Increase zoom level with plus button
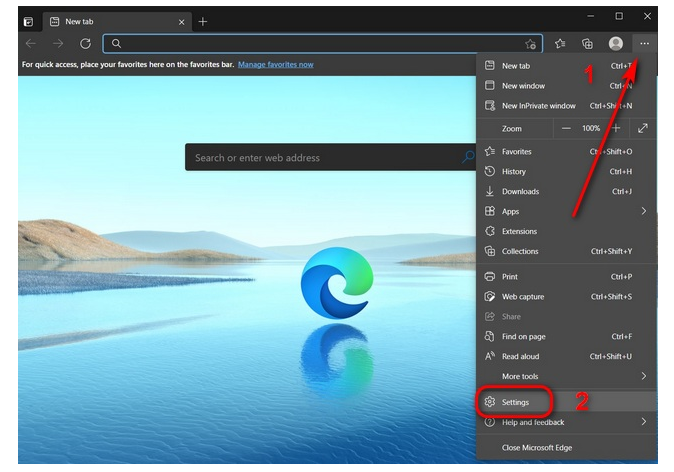Screen dimensions: 674x472 616,128
